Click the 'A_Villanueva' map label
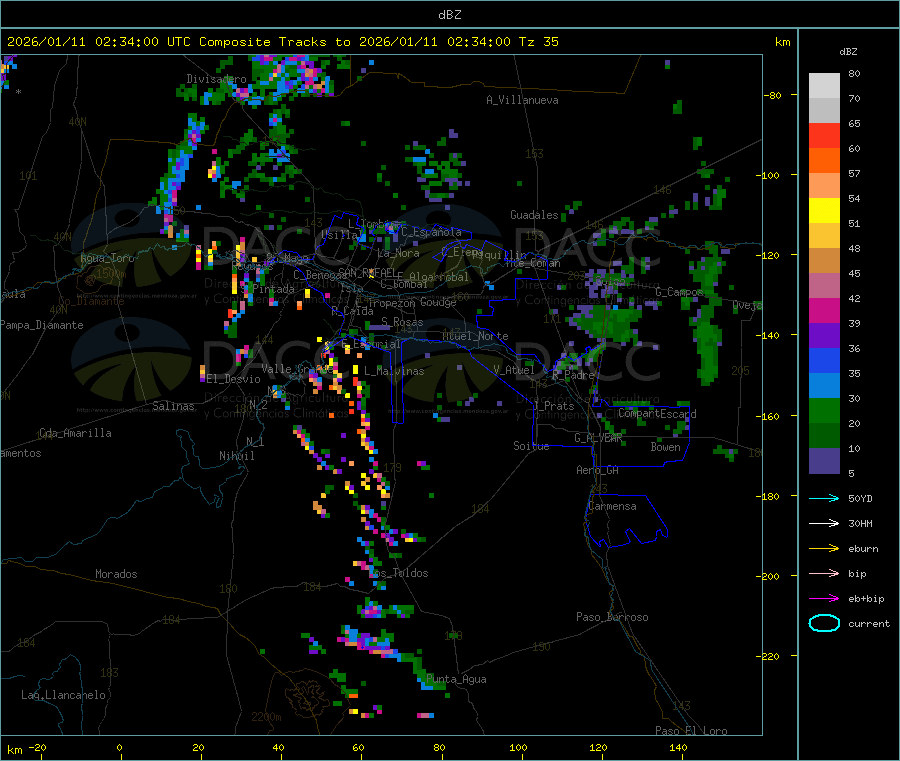This screenshot has width=900, height=761. click(x=522, y=100)
